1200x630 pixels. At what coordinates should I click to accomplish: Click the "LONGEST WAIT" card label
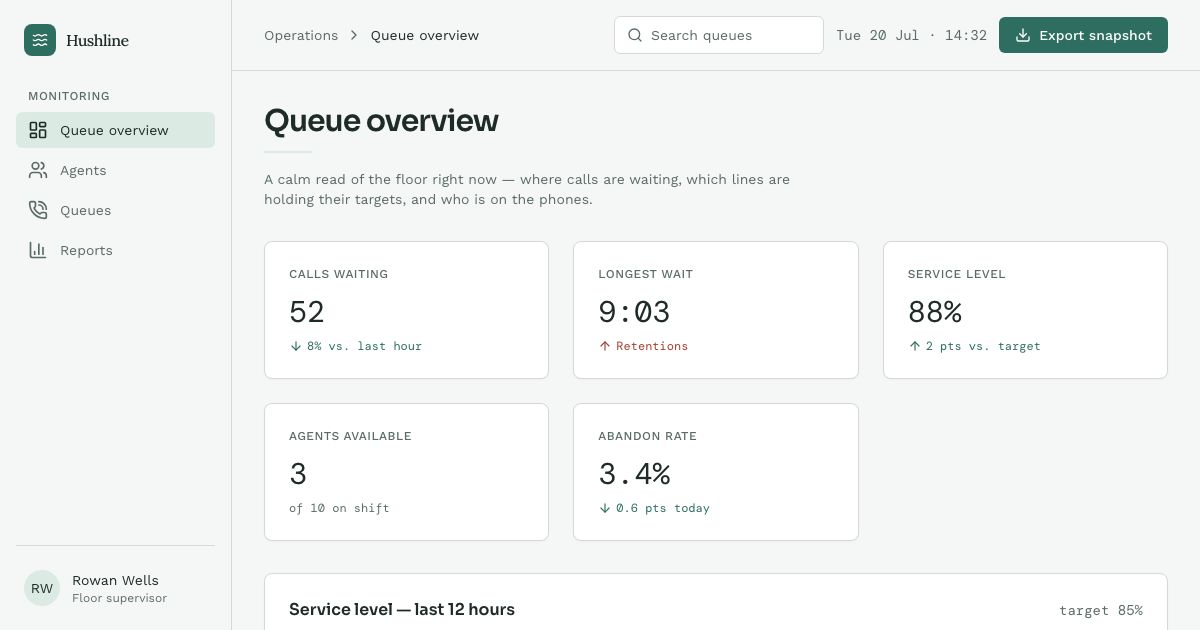[x=645, y=274]
